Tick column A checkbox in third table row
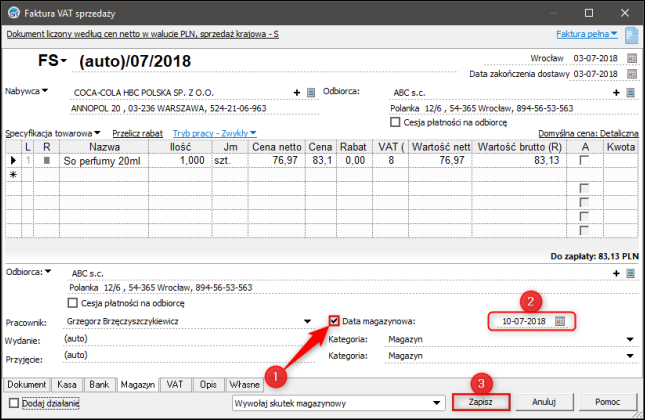The width and height of the screenshot is (645, 420). (584, 188)
